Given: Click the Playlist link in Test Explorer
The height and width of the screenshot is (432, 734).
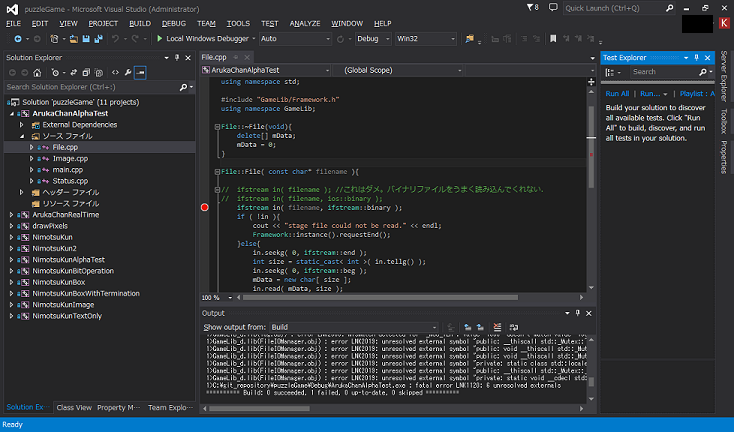Looking at the screenshot, I should pos(697,94).
